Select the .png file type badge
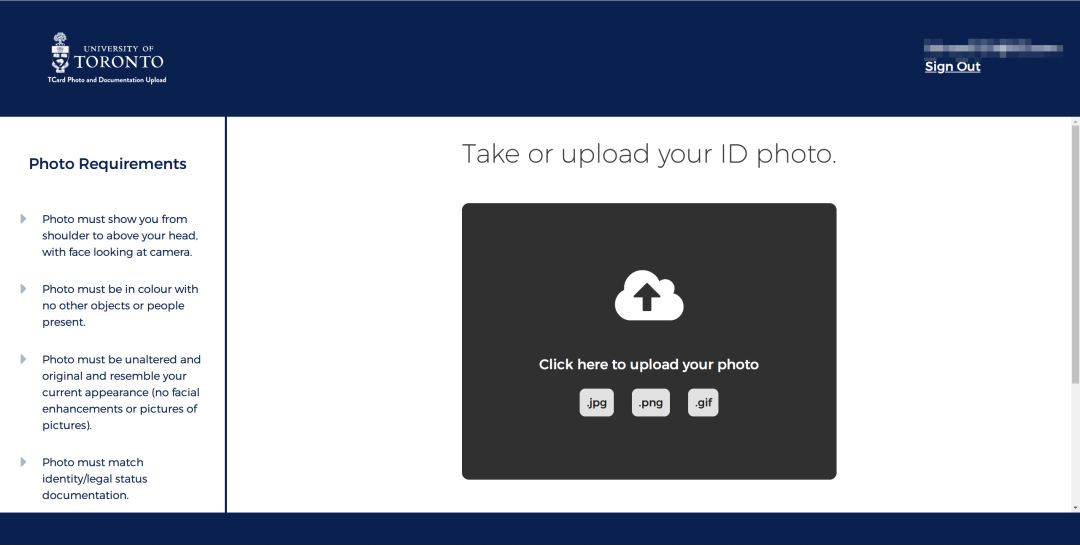This screenshot has height=545, width=1080. coord(651,402)
